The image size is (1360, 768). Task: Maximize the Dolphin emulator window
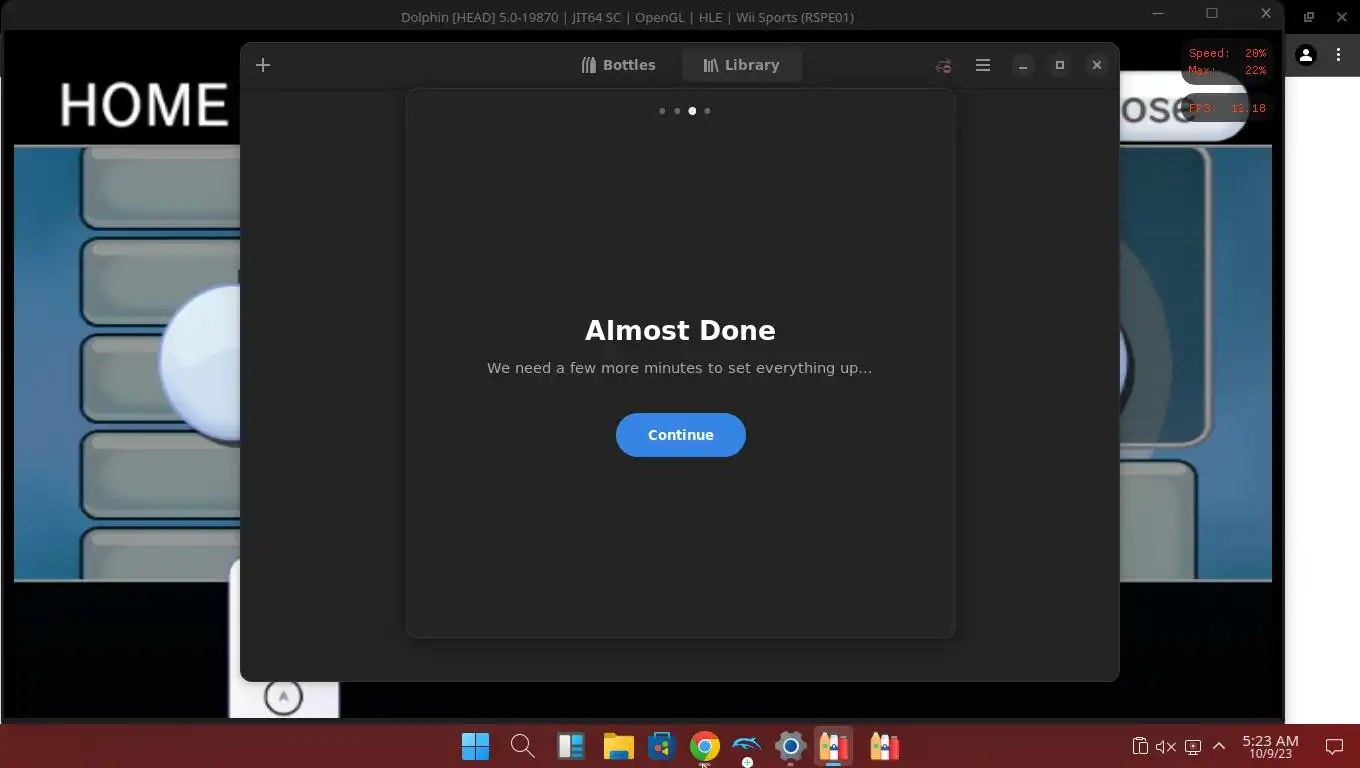(x=1212, y=14)
